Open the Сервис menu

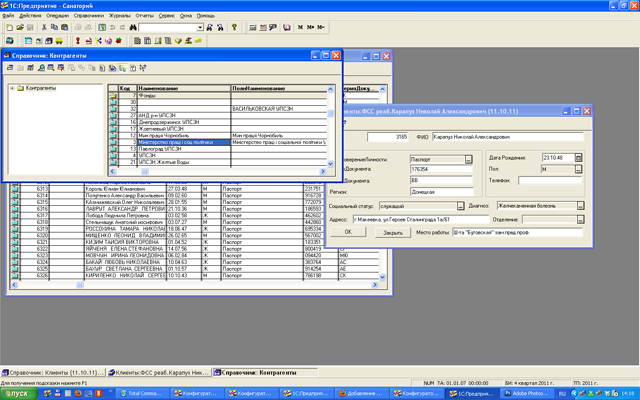pos(167,16)
